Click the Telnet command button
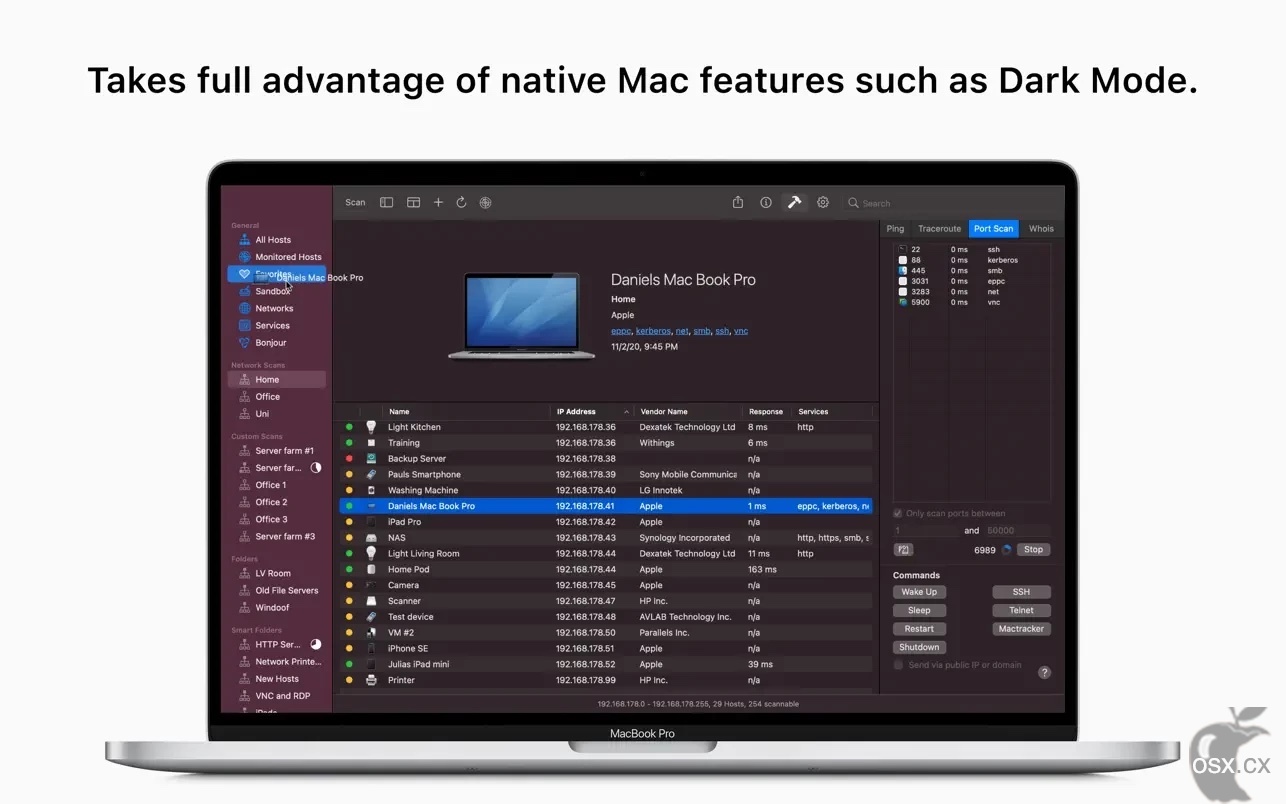The height and width of the screenshot is (804, 1286). 1021,610
